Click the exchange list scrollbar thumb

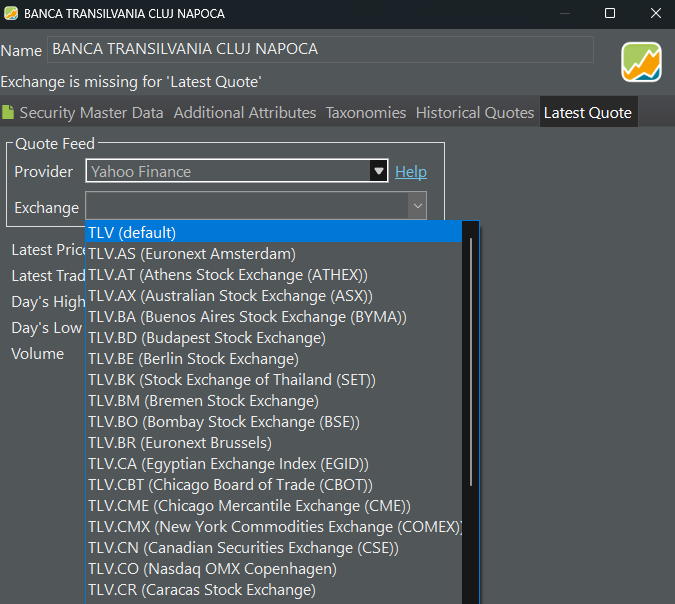[471, 362]
